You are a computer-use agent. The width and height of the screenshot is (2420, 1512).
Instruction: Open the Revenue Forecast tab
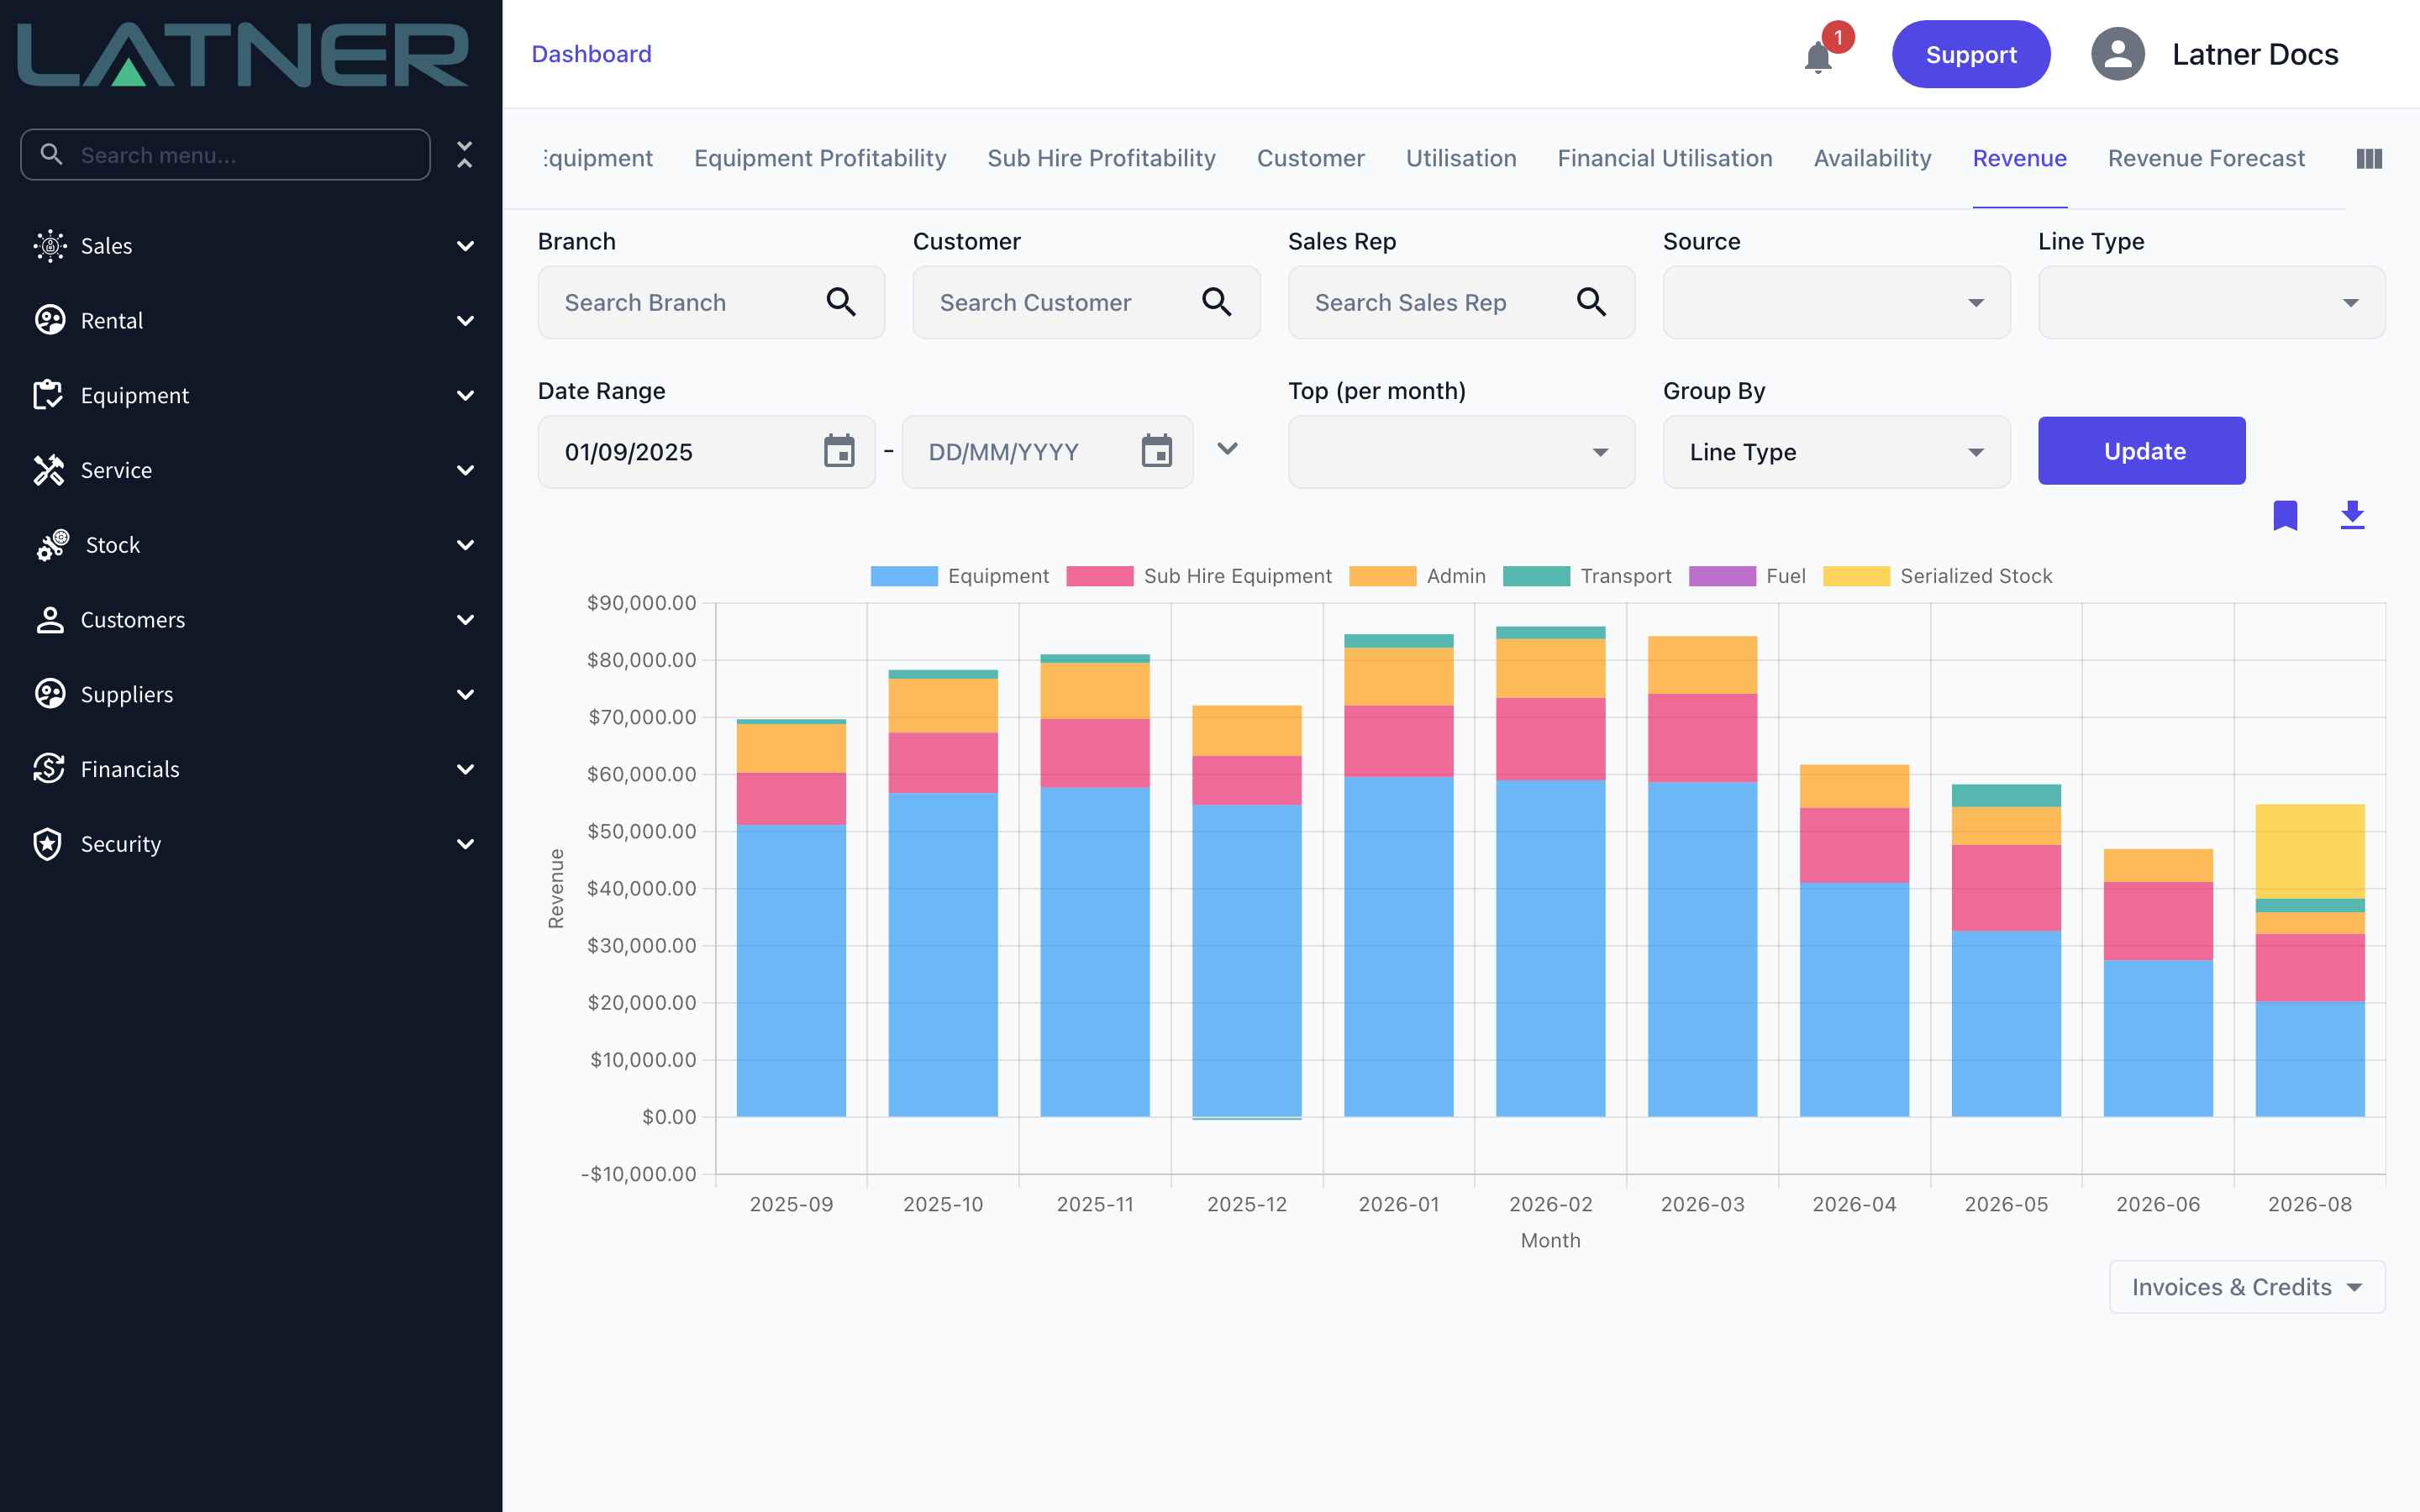(x=2206, y=158)
